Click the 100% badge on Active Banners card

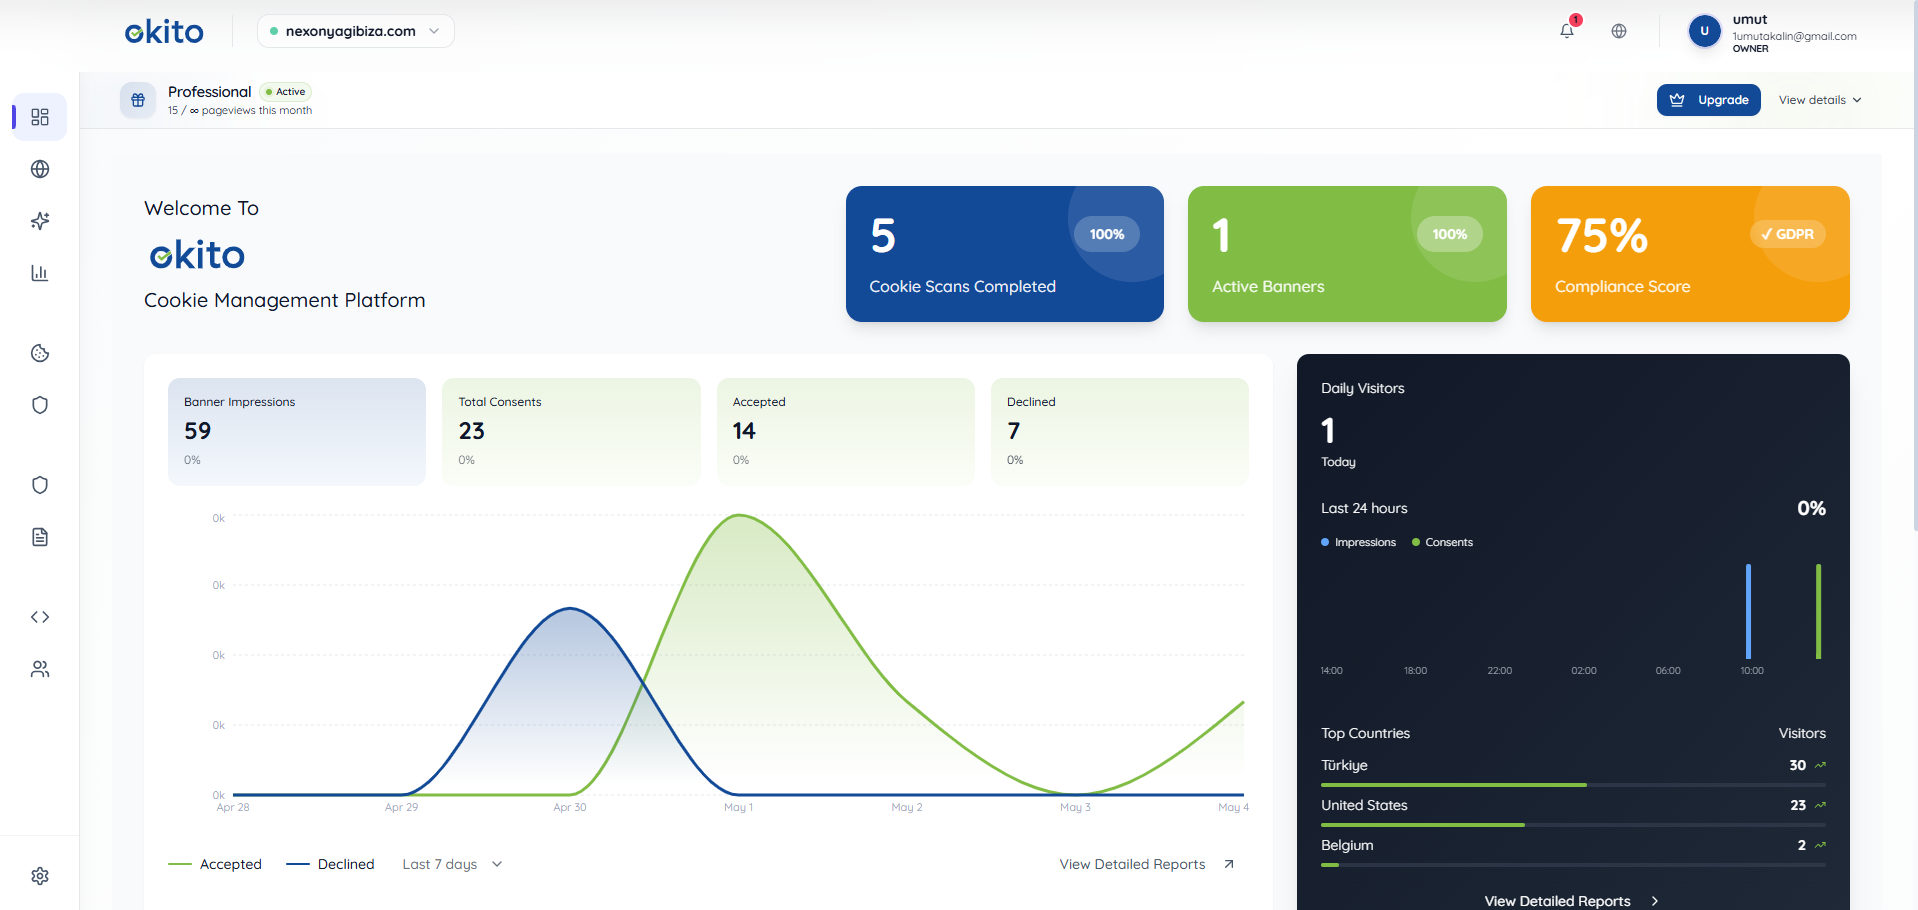pos(1450,234)
